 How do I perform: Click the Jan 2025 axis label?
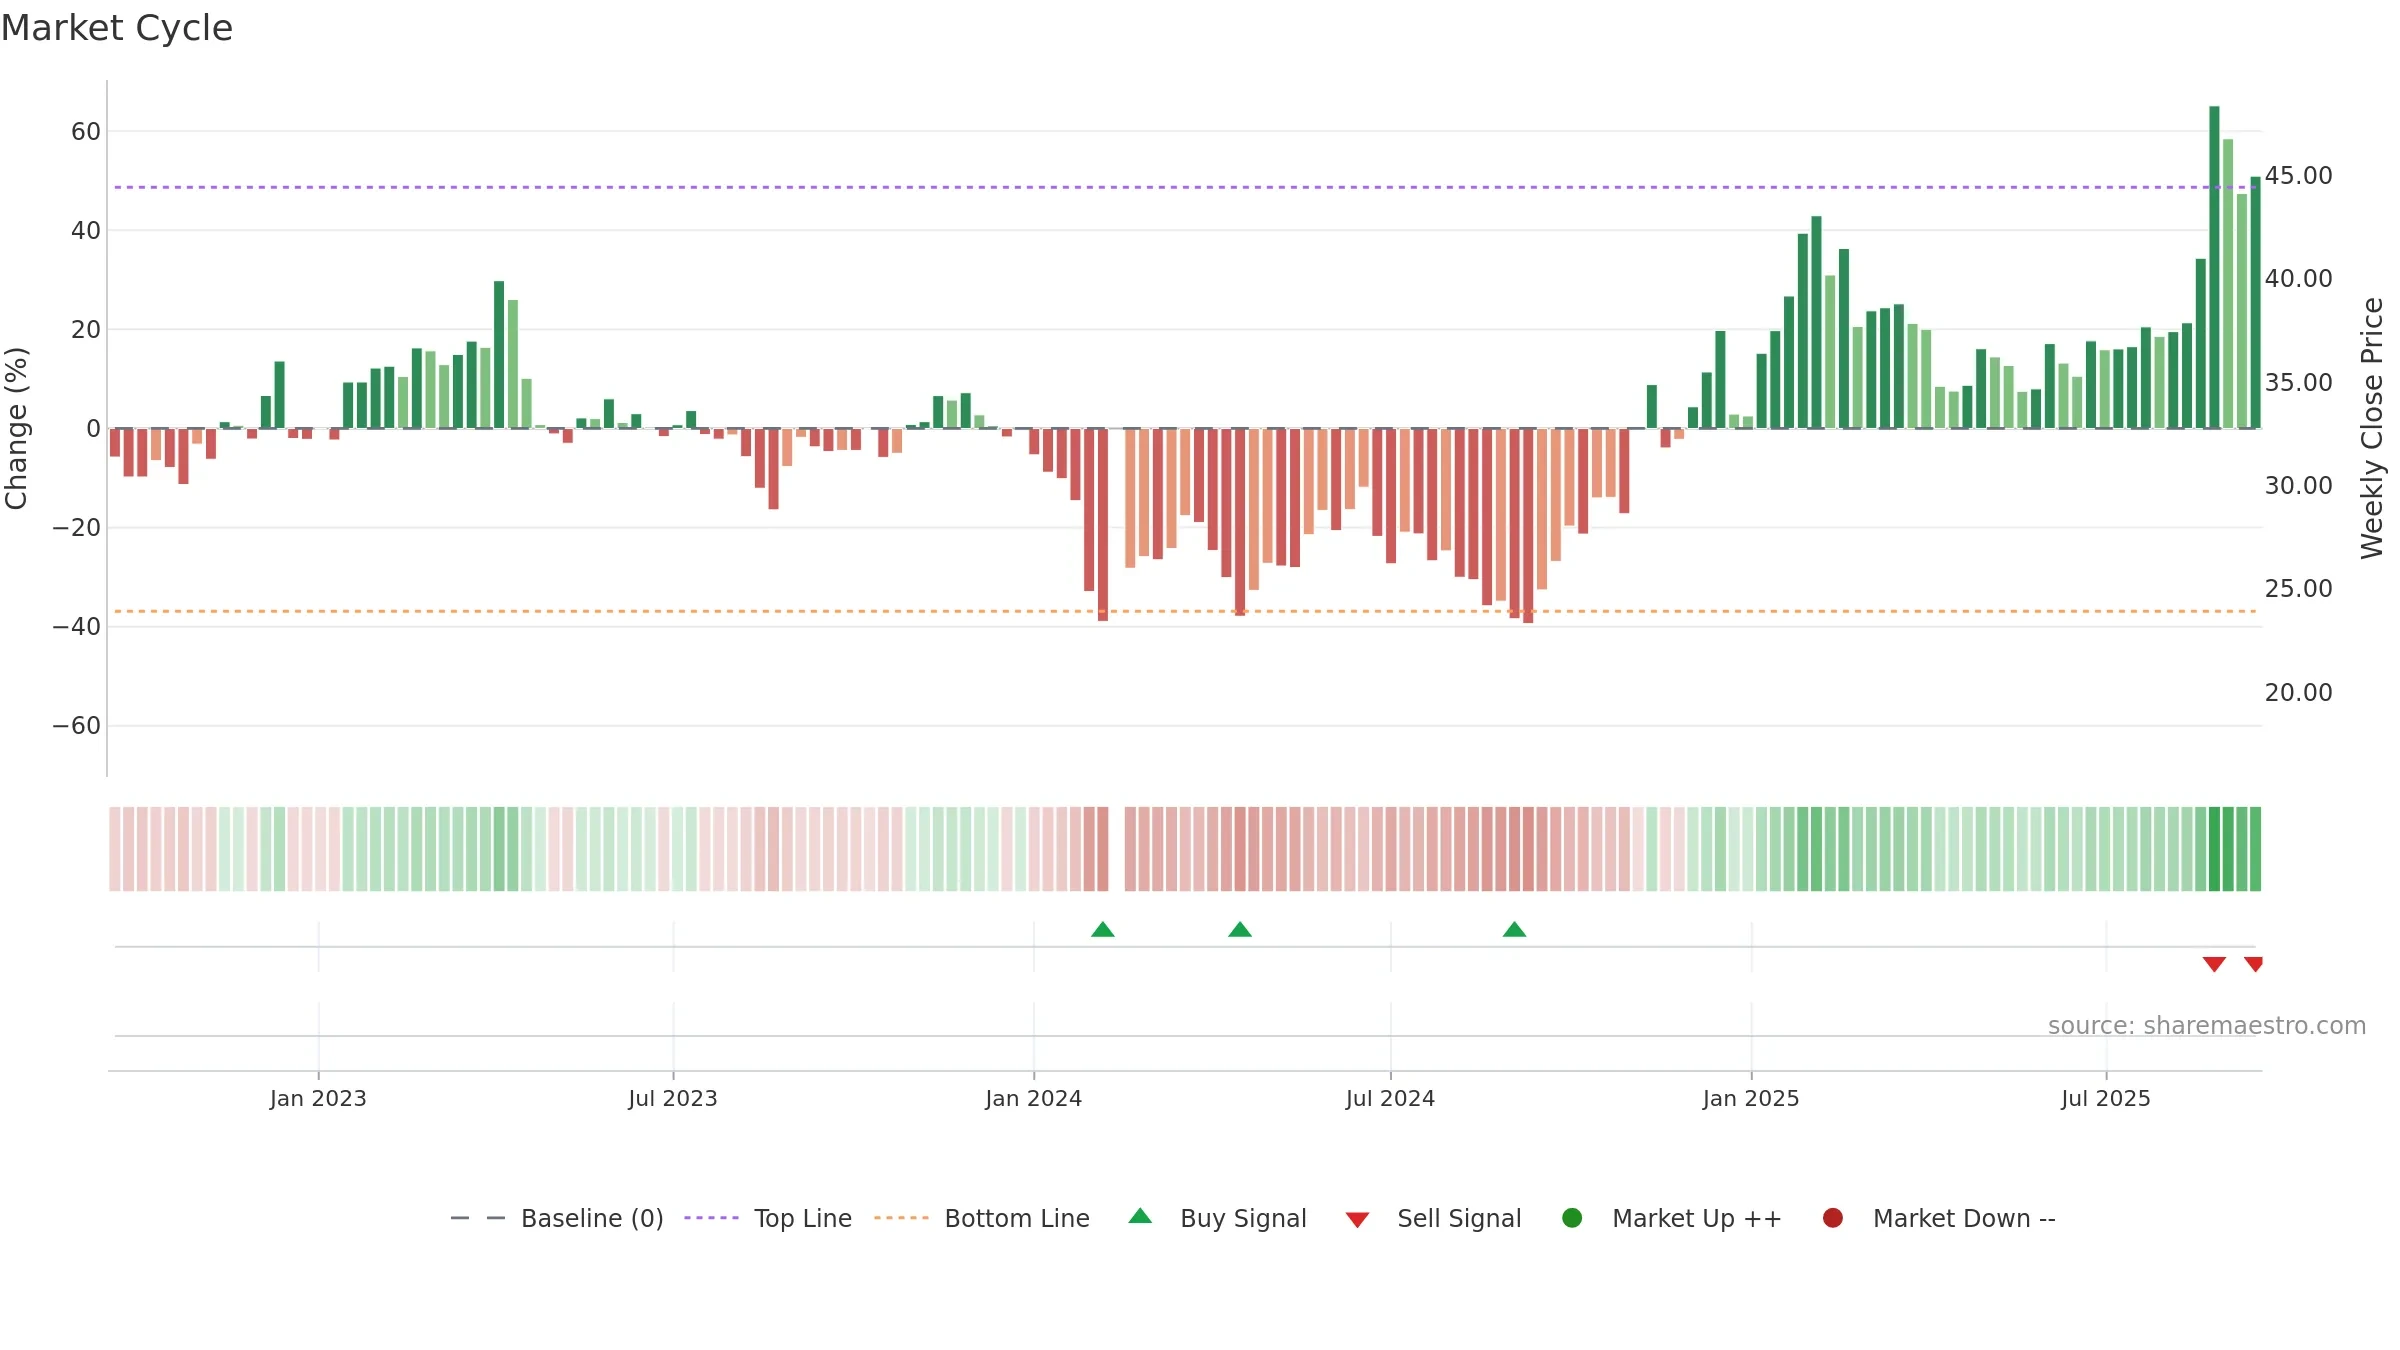1751,1099
